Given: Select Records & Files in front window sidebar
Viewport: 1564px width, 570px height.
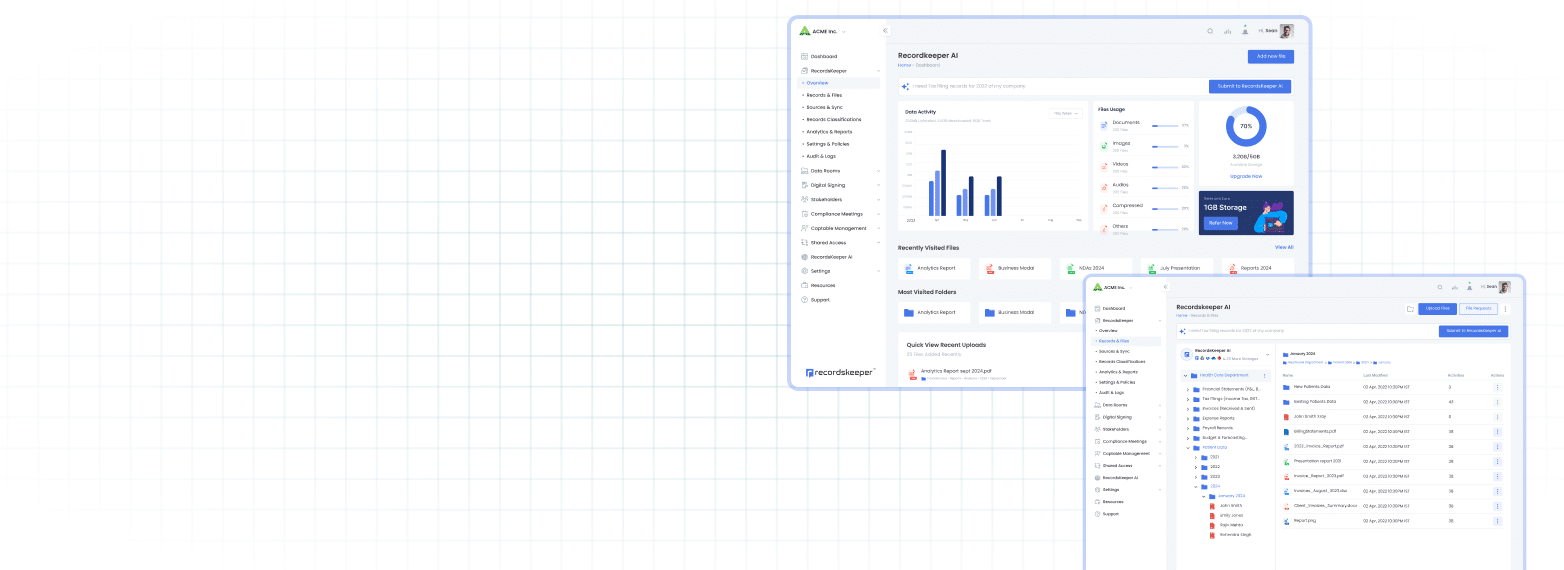Looking at the screenshot, I should point(1116,340).
